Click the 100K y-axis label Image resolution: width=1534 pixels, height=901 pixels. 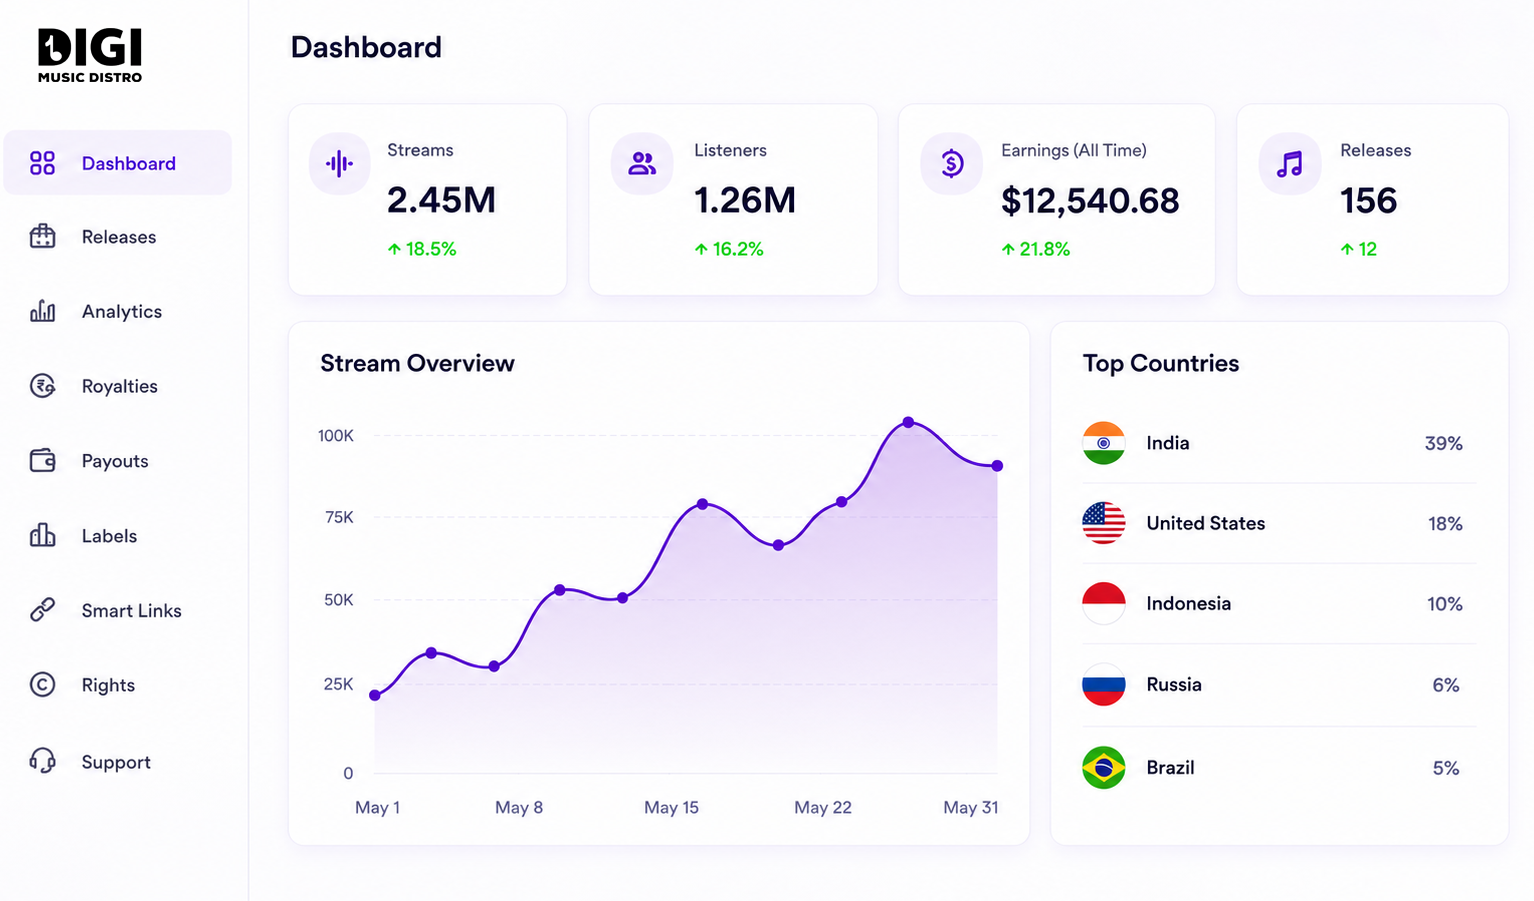point(336,436)
